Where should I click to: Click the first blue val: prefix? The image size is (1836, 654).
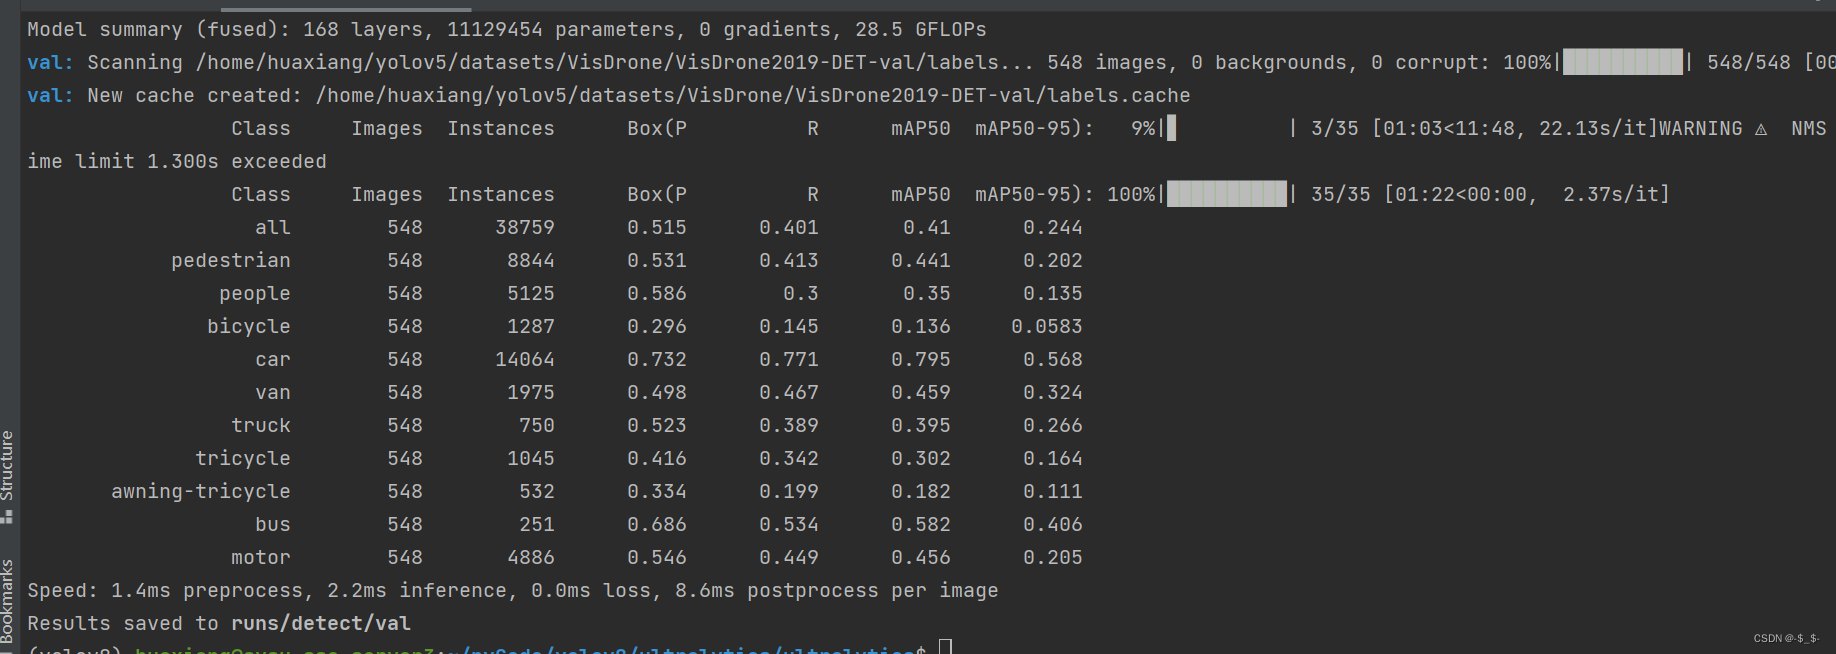49,62
